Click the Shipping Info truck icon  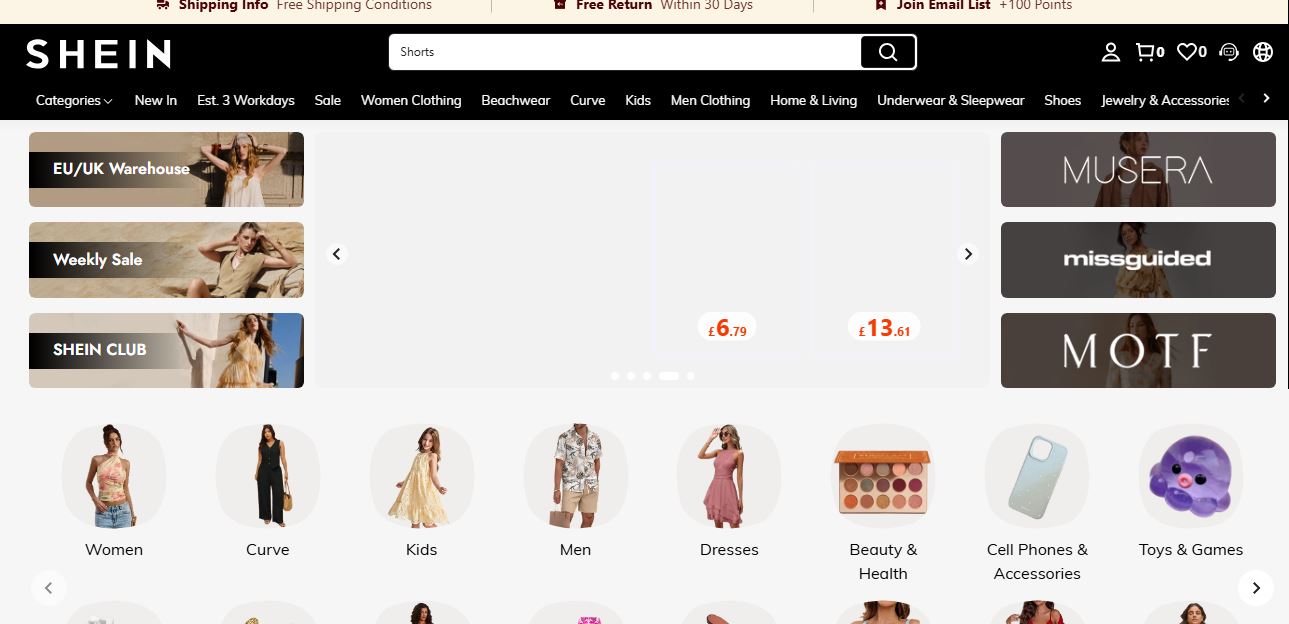163,5
